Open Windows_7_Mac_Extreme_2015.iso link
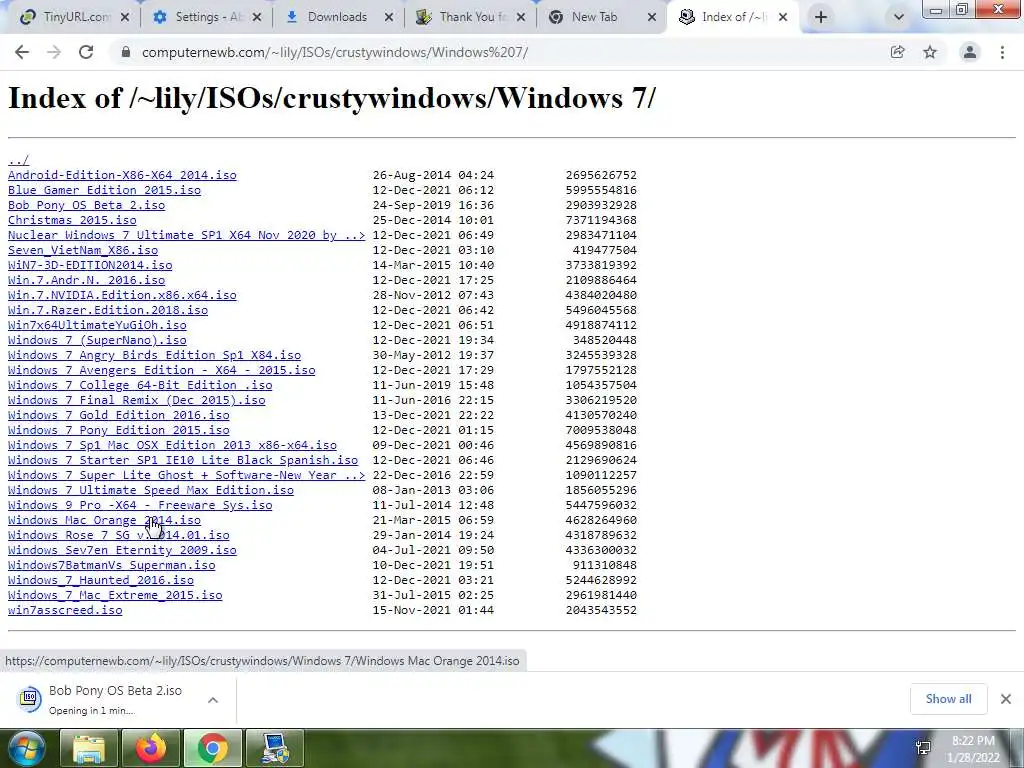This screenshot has height=768, width=1024. (x=115, y=596)
